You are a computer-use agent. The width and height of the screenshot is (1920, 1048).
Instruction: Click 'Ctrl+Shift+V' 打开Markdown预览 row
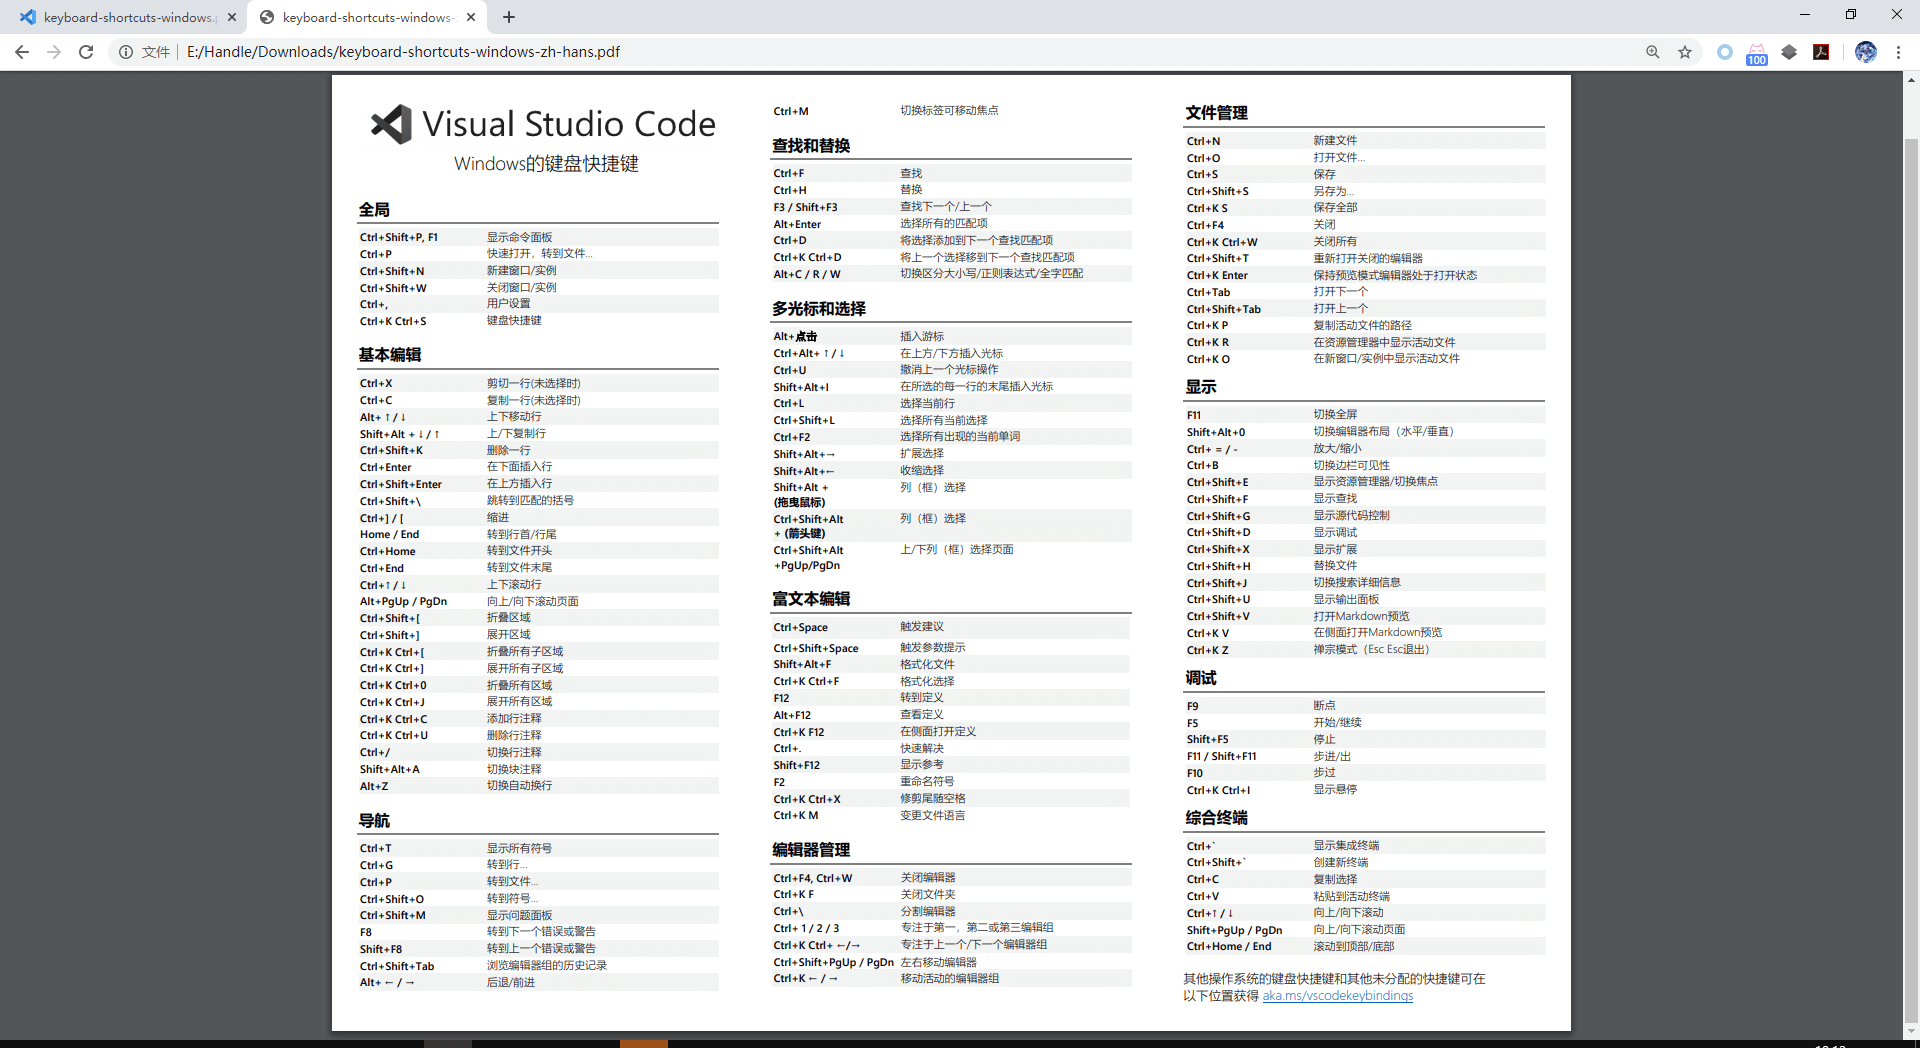(x=1365, y=616)
